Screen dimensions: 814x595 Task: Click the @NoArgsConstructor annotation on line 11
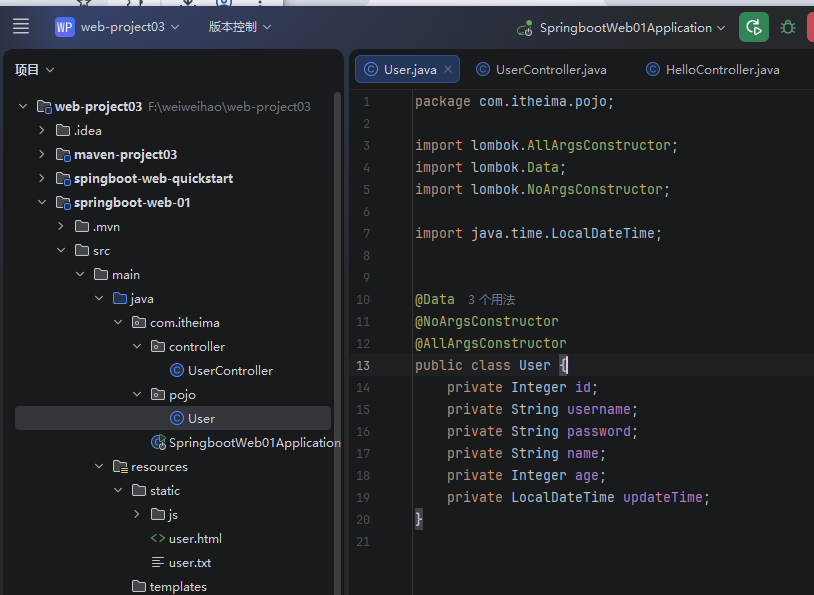(x=486, y=321)
